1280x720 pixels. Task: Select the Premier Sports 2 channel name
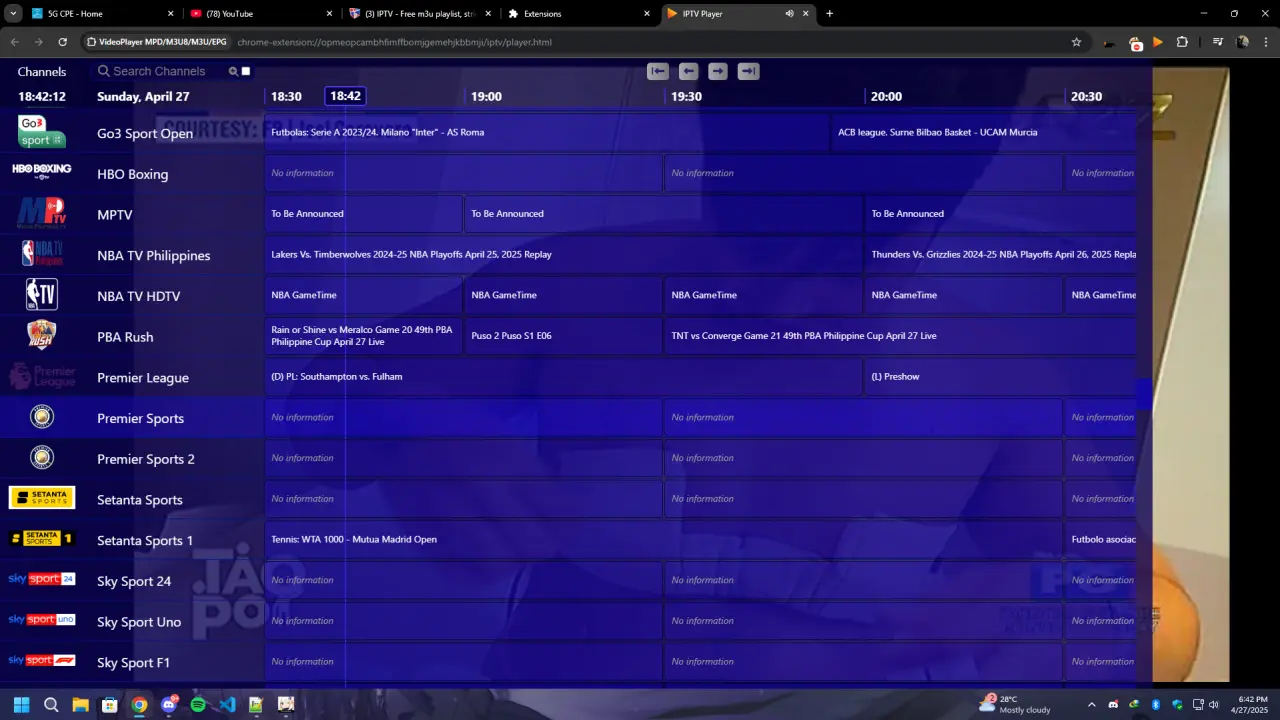pyautogui.click(x=146, y=459)
